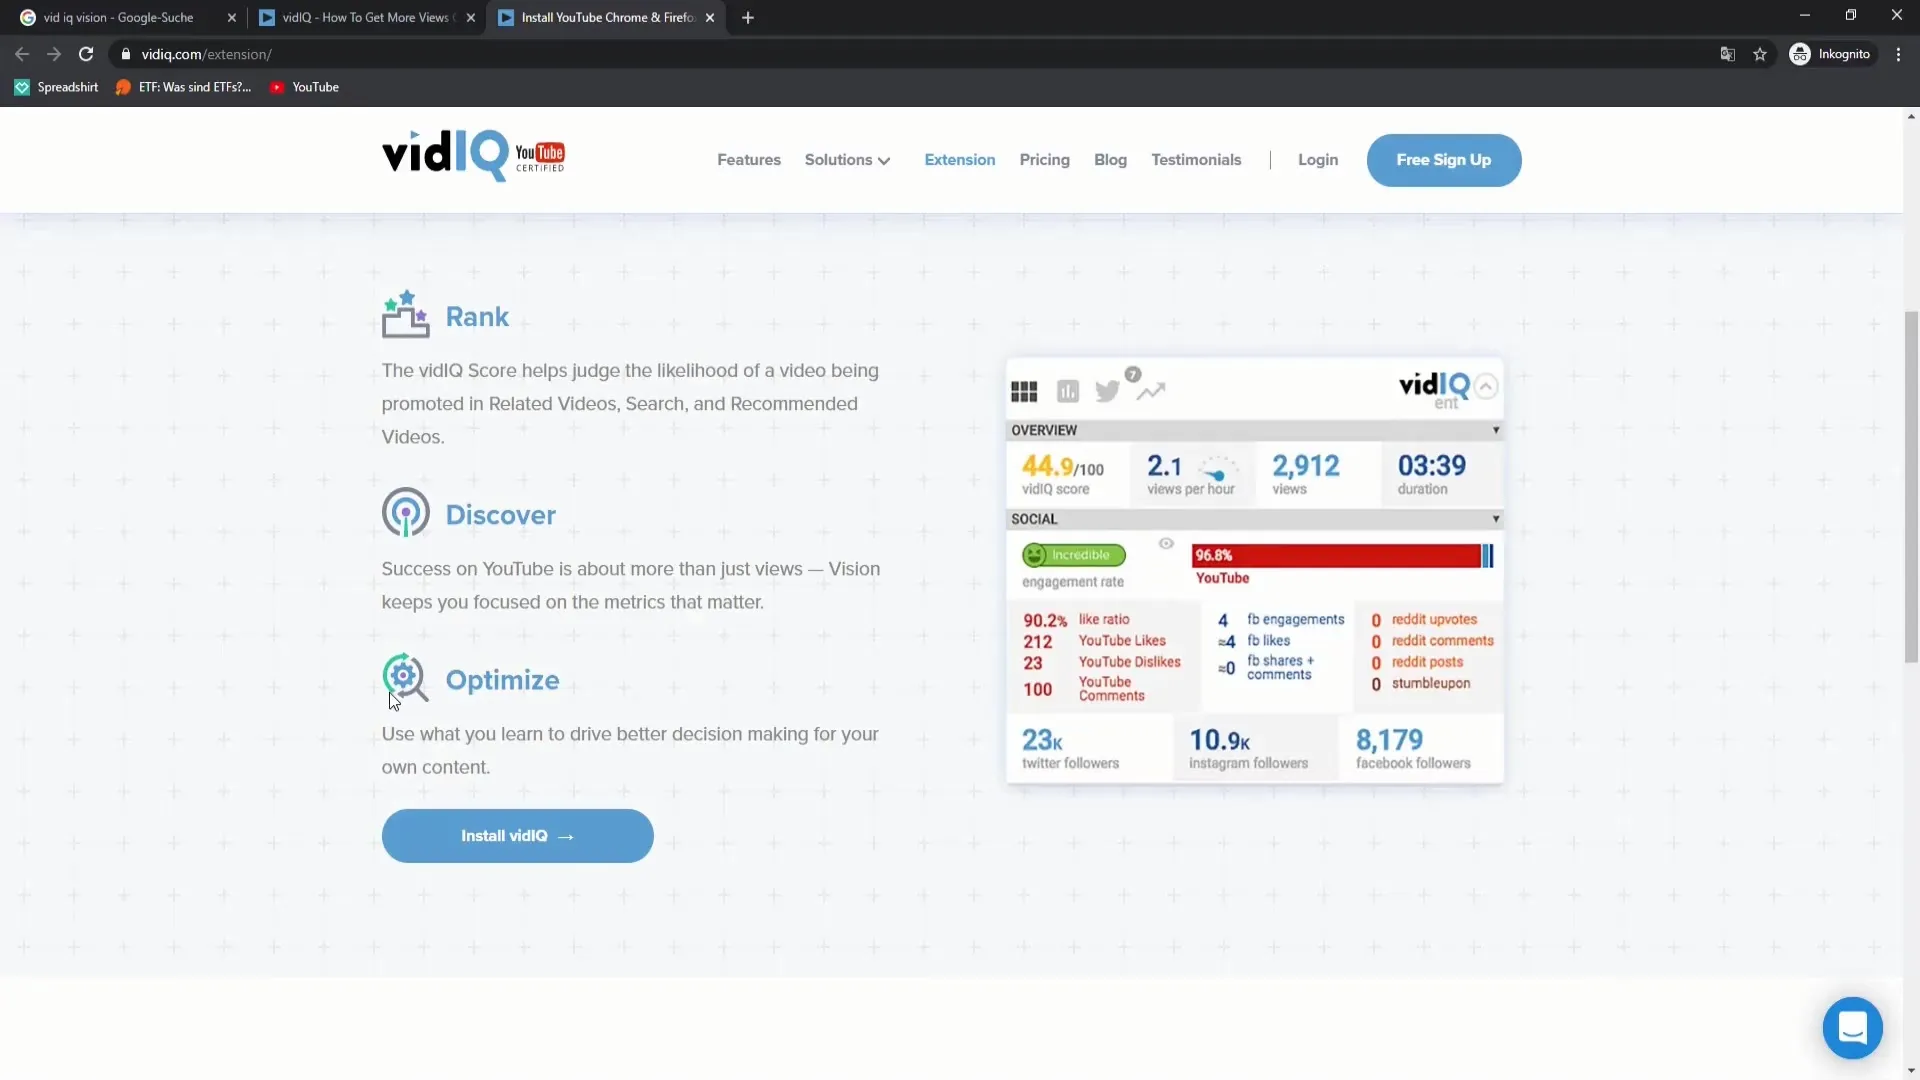The image size is (1920, 1080).
Task: Click the red 96.8% YouTube bar
Action: 1336,556
